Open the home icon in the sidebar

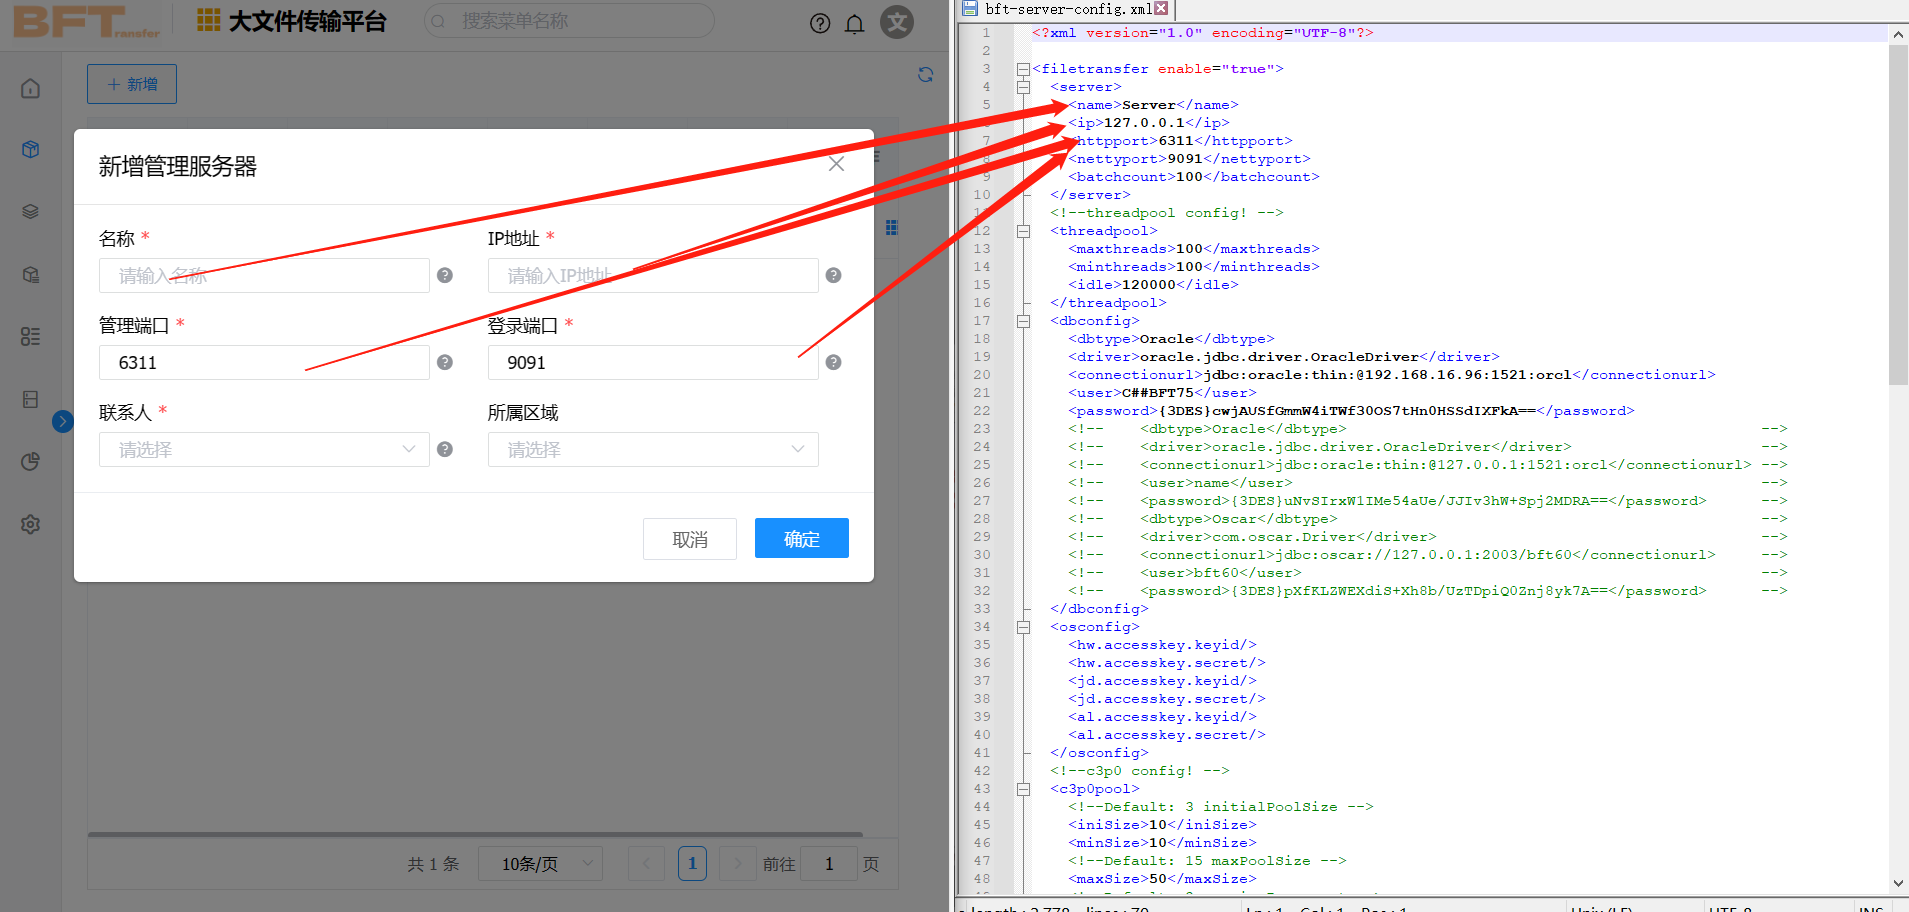coord(30,88)
